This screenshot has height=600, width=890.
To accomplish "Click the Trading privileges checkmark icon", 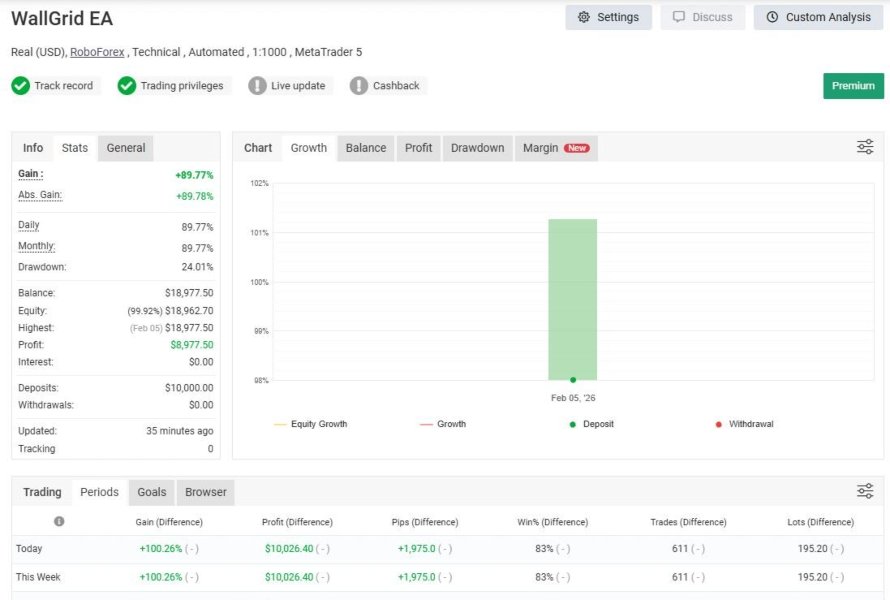I will 127,86.
